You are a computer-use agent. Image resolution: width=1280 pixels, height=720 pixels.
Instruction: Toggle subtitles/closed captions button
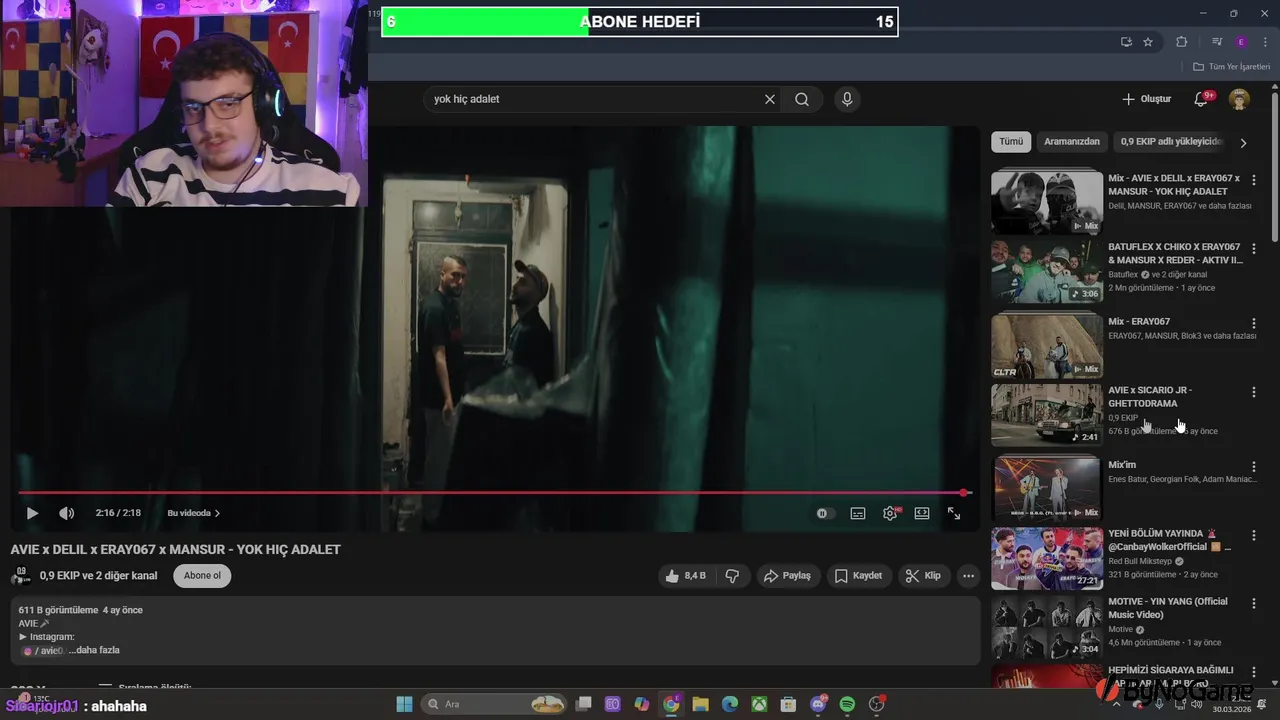click(x=858, y=513)
